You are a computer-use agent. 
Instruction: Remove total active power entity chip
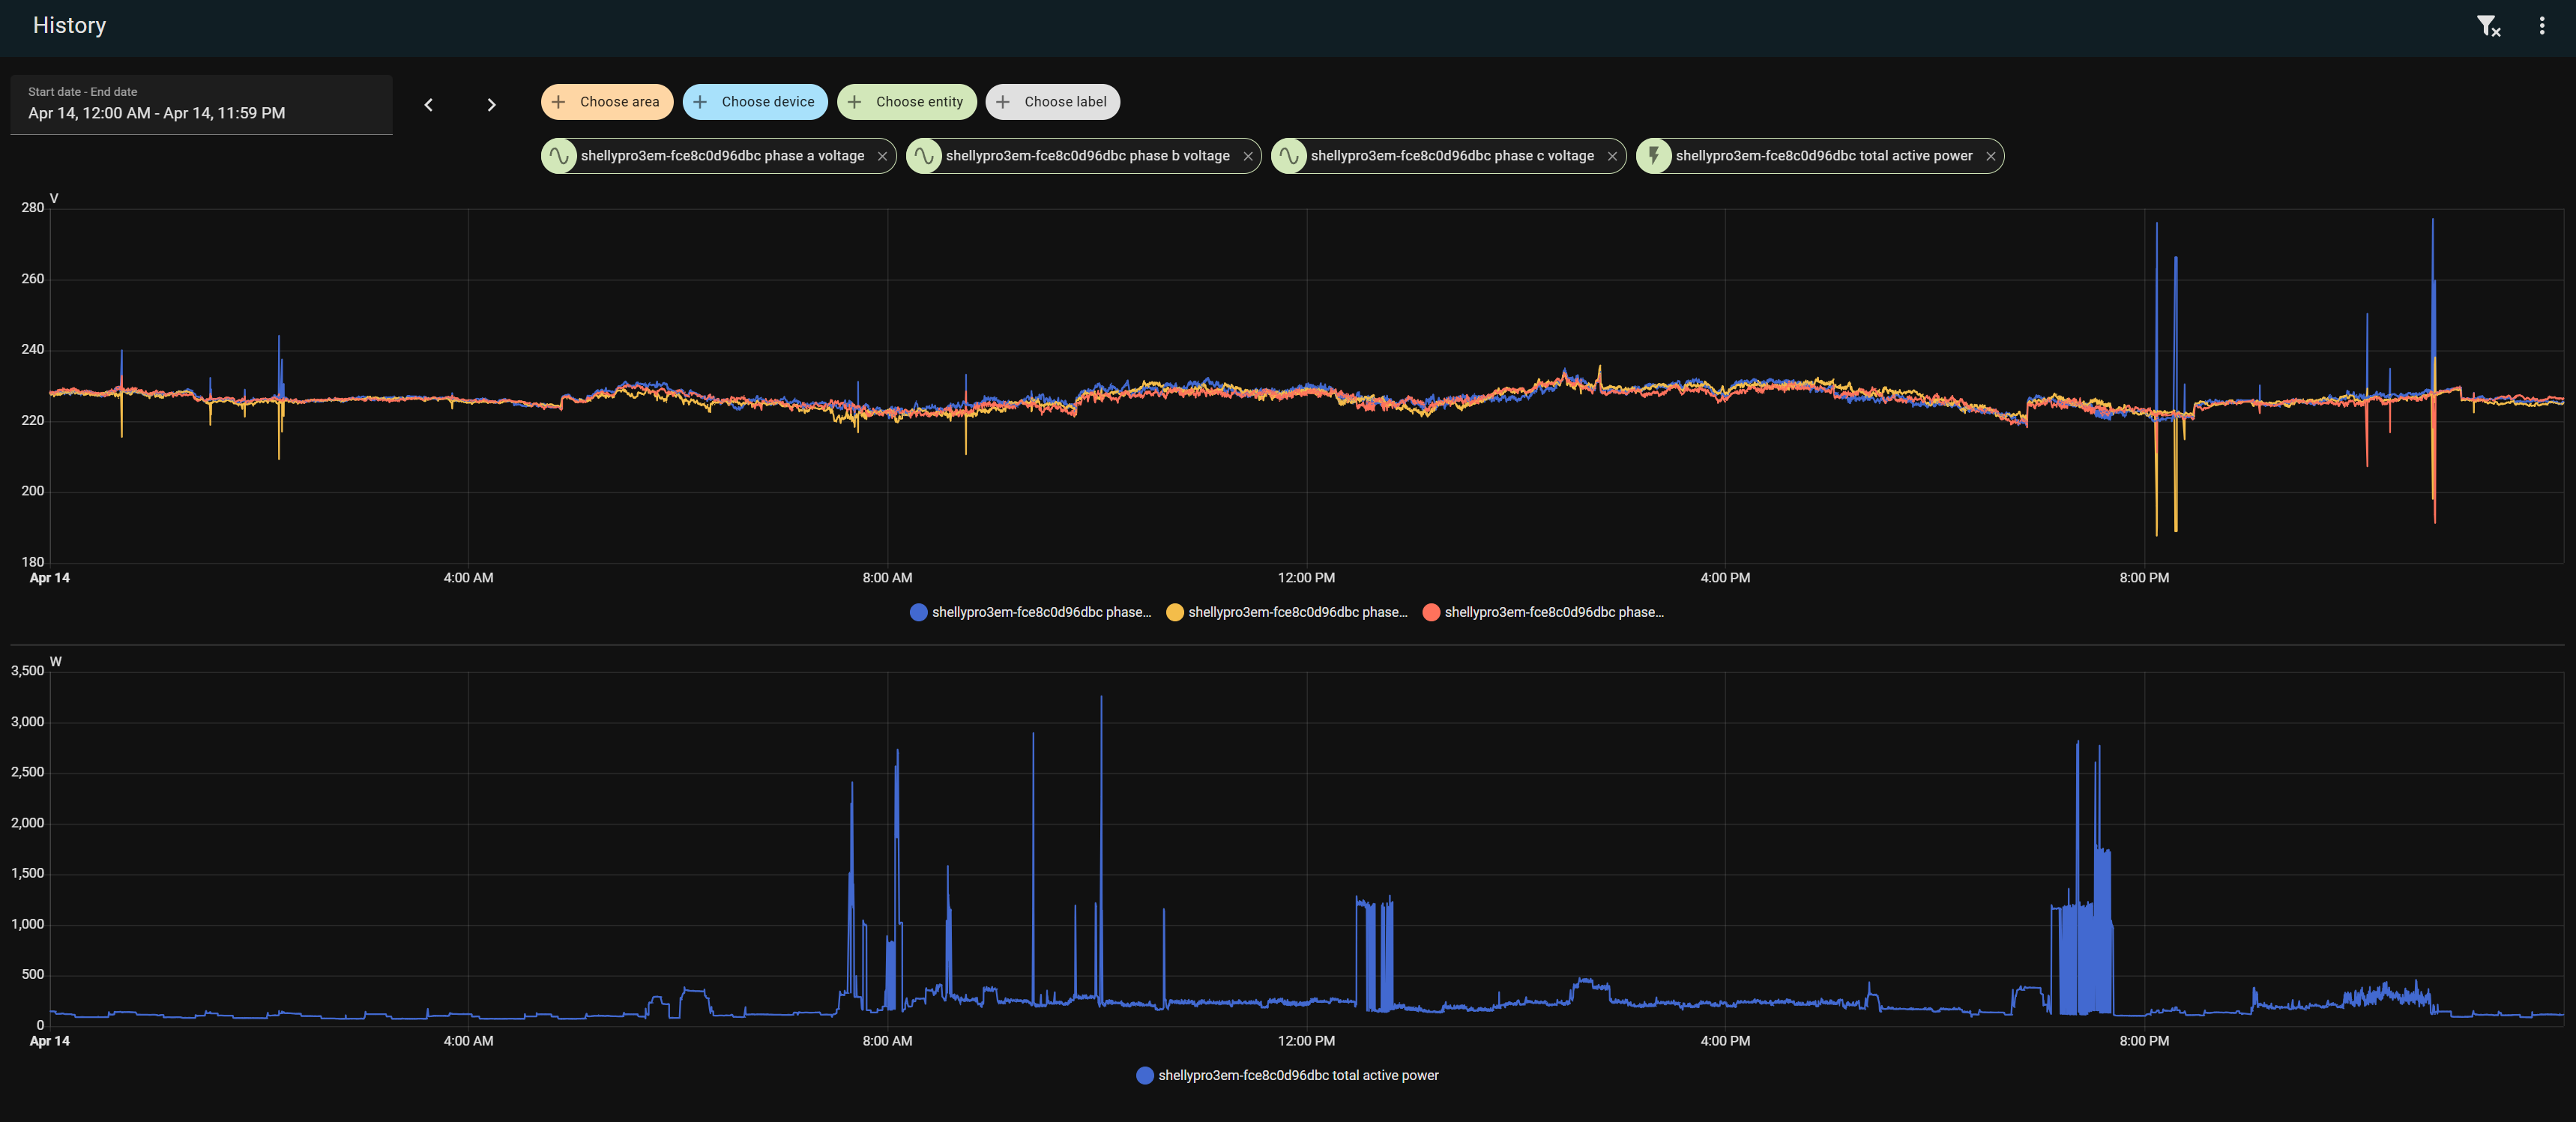1990,156
